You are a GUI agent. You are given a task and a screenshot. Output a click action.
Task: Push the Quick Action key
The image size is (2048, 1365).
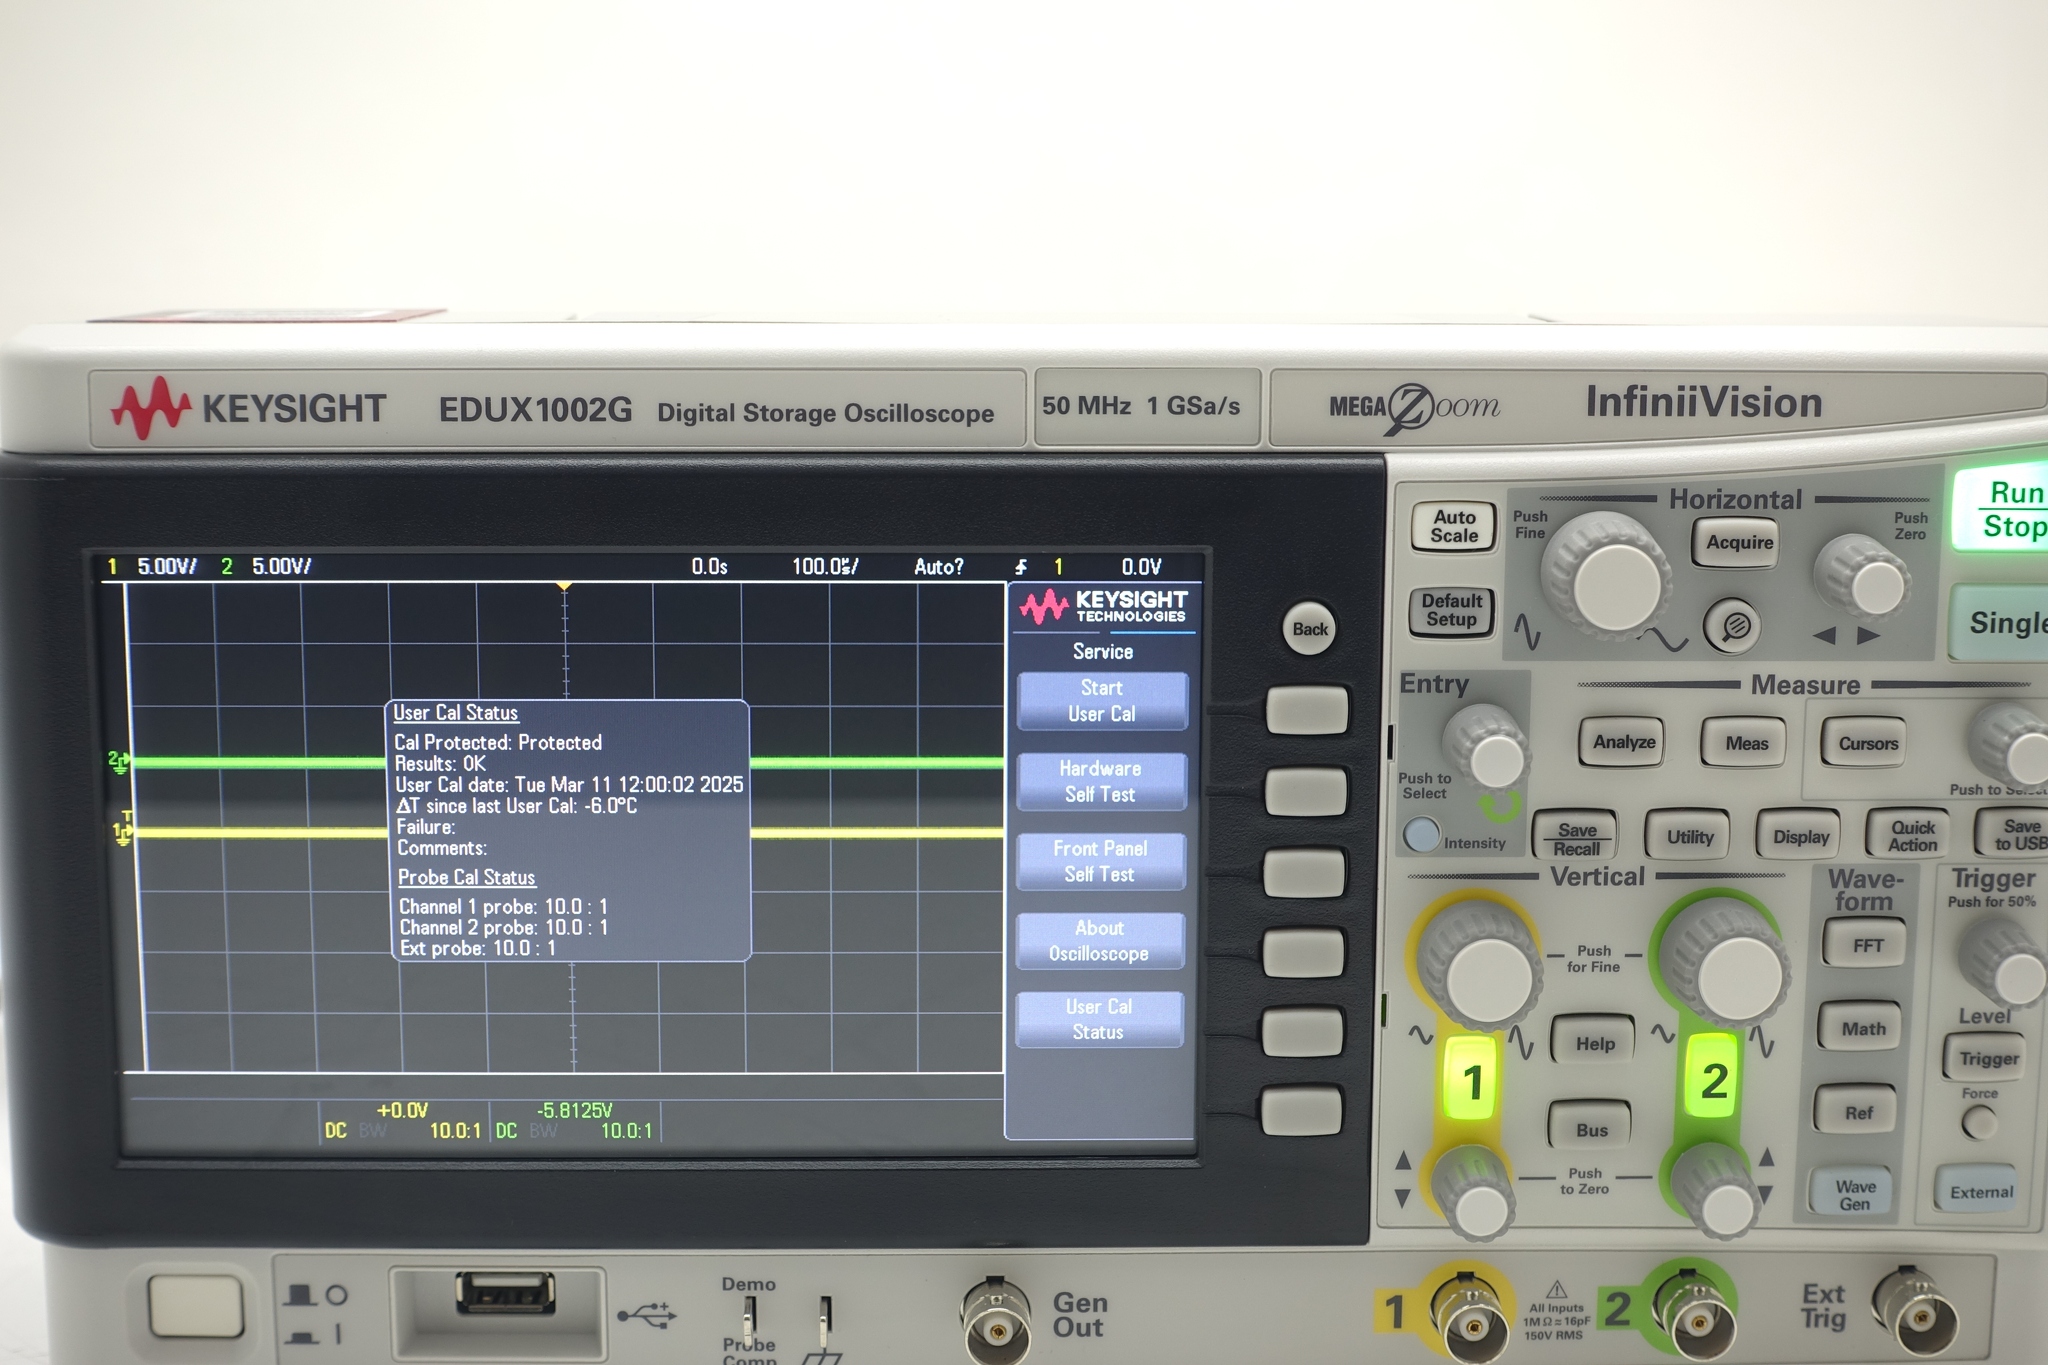click(1911, 836)
